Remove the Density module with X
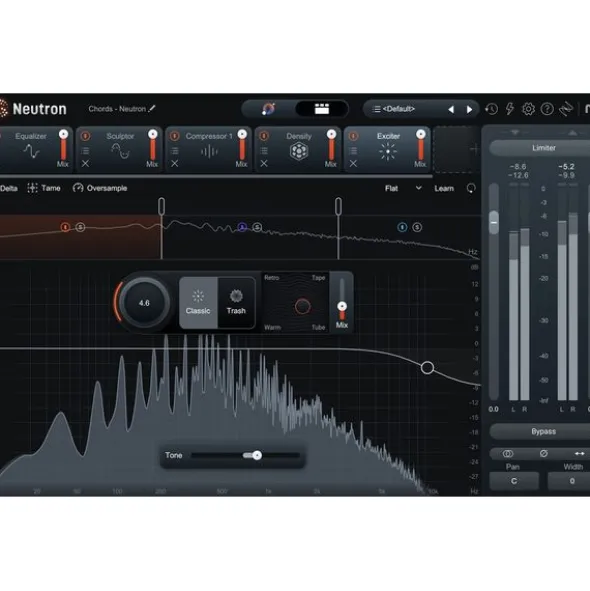Image resolution: width=590 pixels, height=591 pixels. pos(264,164)
